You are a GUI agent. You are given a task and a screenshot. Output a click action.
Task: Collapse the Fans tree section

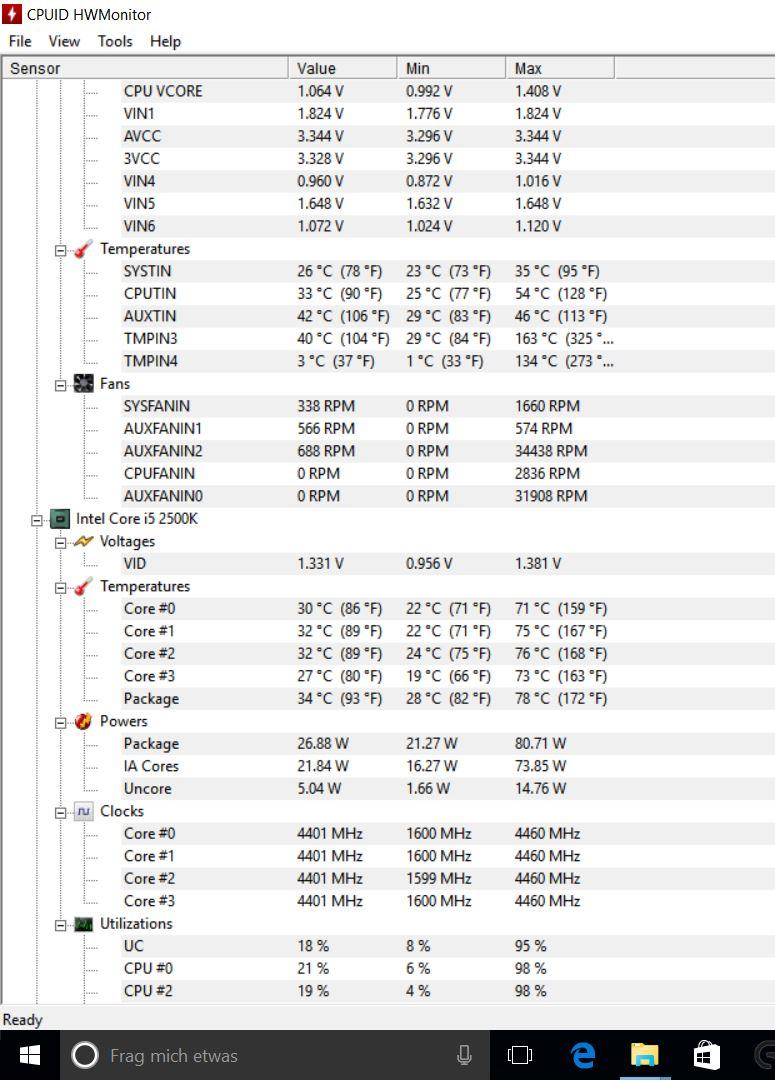pos(60,385)
